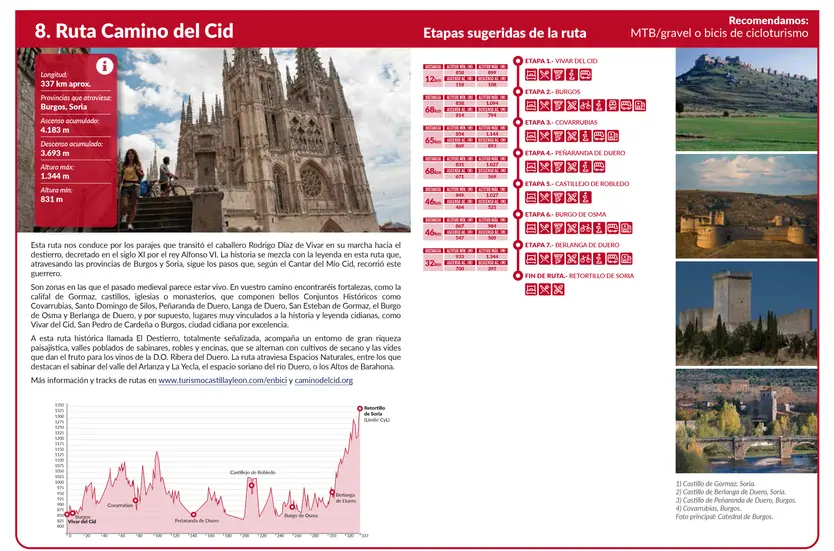The image size is (834, 551).
Task: Click the 'Etapas sugeridas de la ruta' heading
Action: click(x=504, y=33)
